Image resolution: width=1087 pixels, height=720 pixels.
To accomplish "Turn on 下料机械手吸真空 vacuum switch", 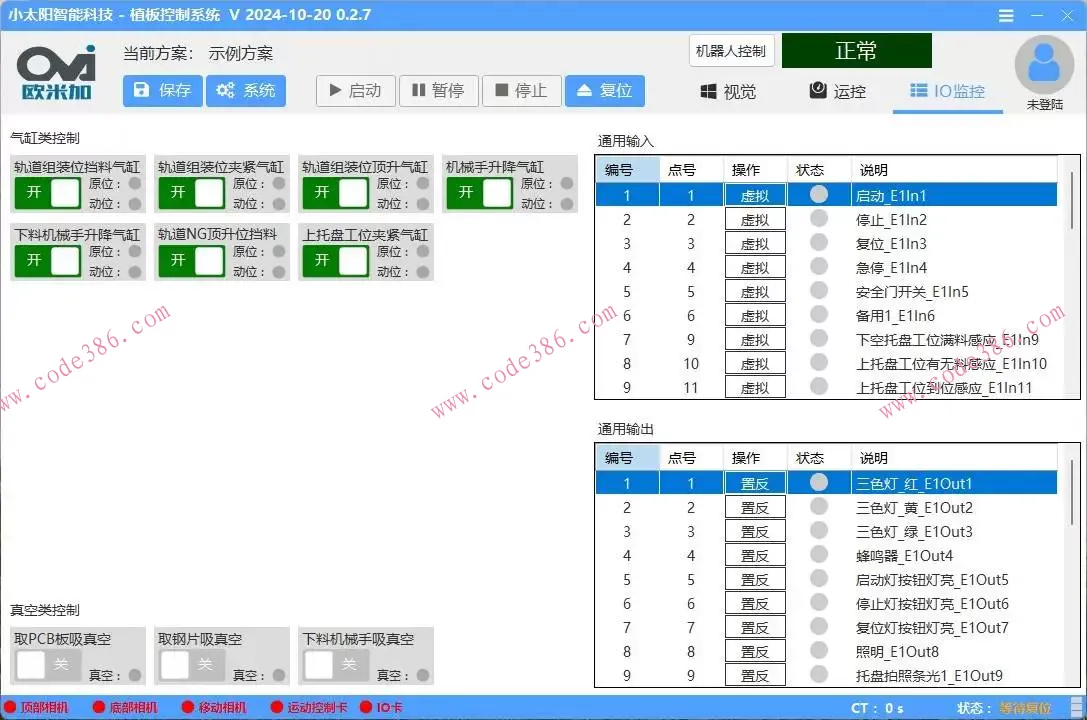I will [x=336, y=665].
